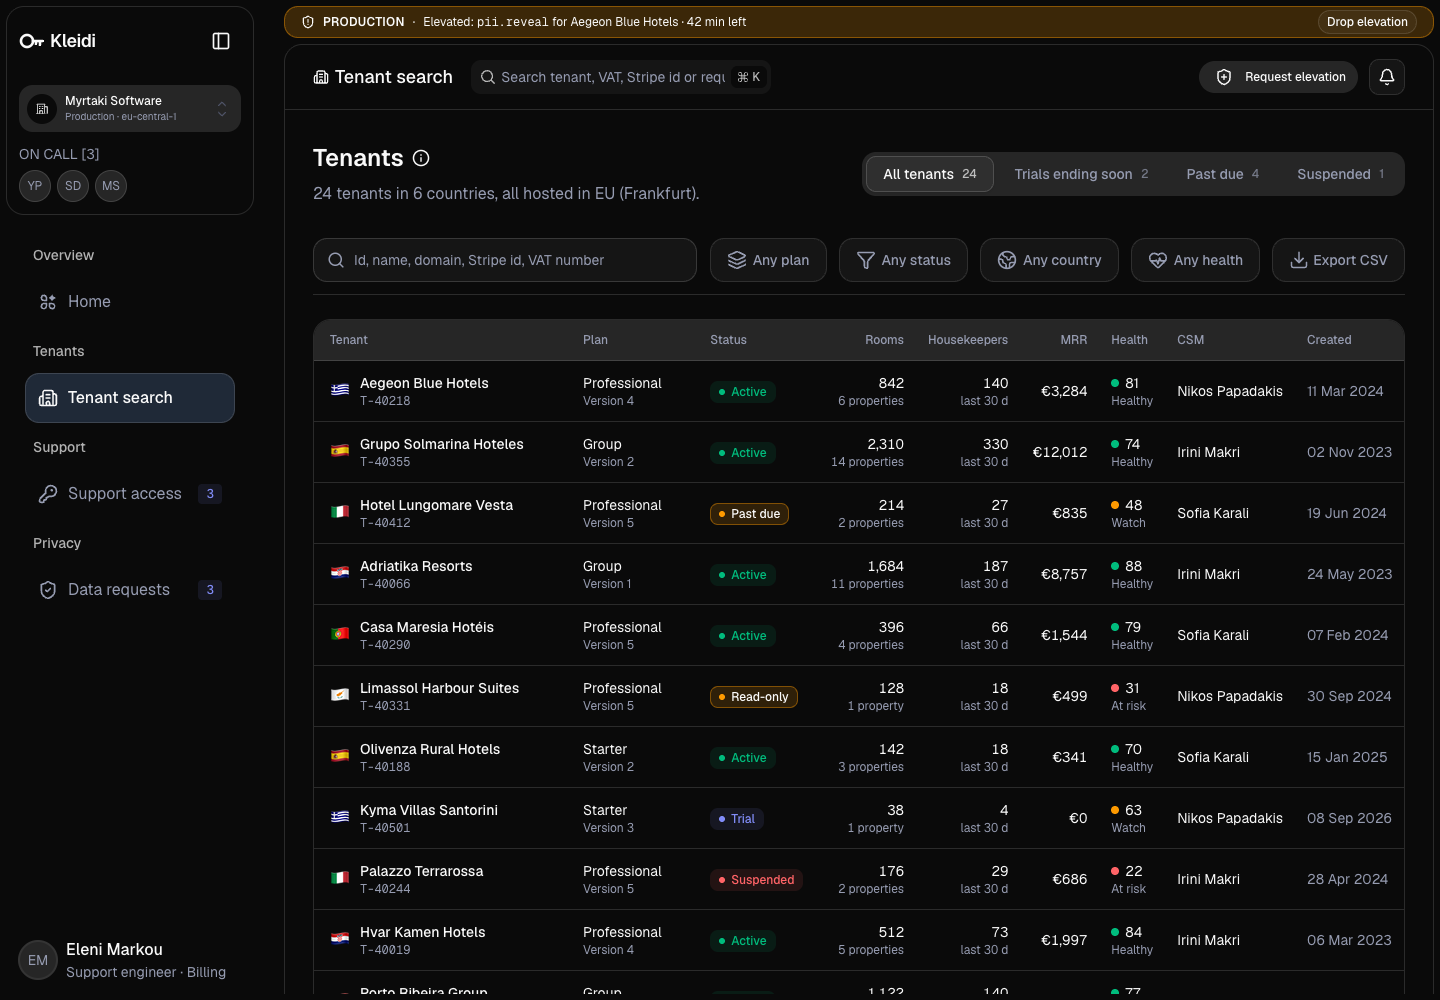Switch to the Suspended tab
This screenshot has width=1440, height=1000.
(x=1341, y=174)
